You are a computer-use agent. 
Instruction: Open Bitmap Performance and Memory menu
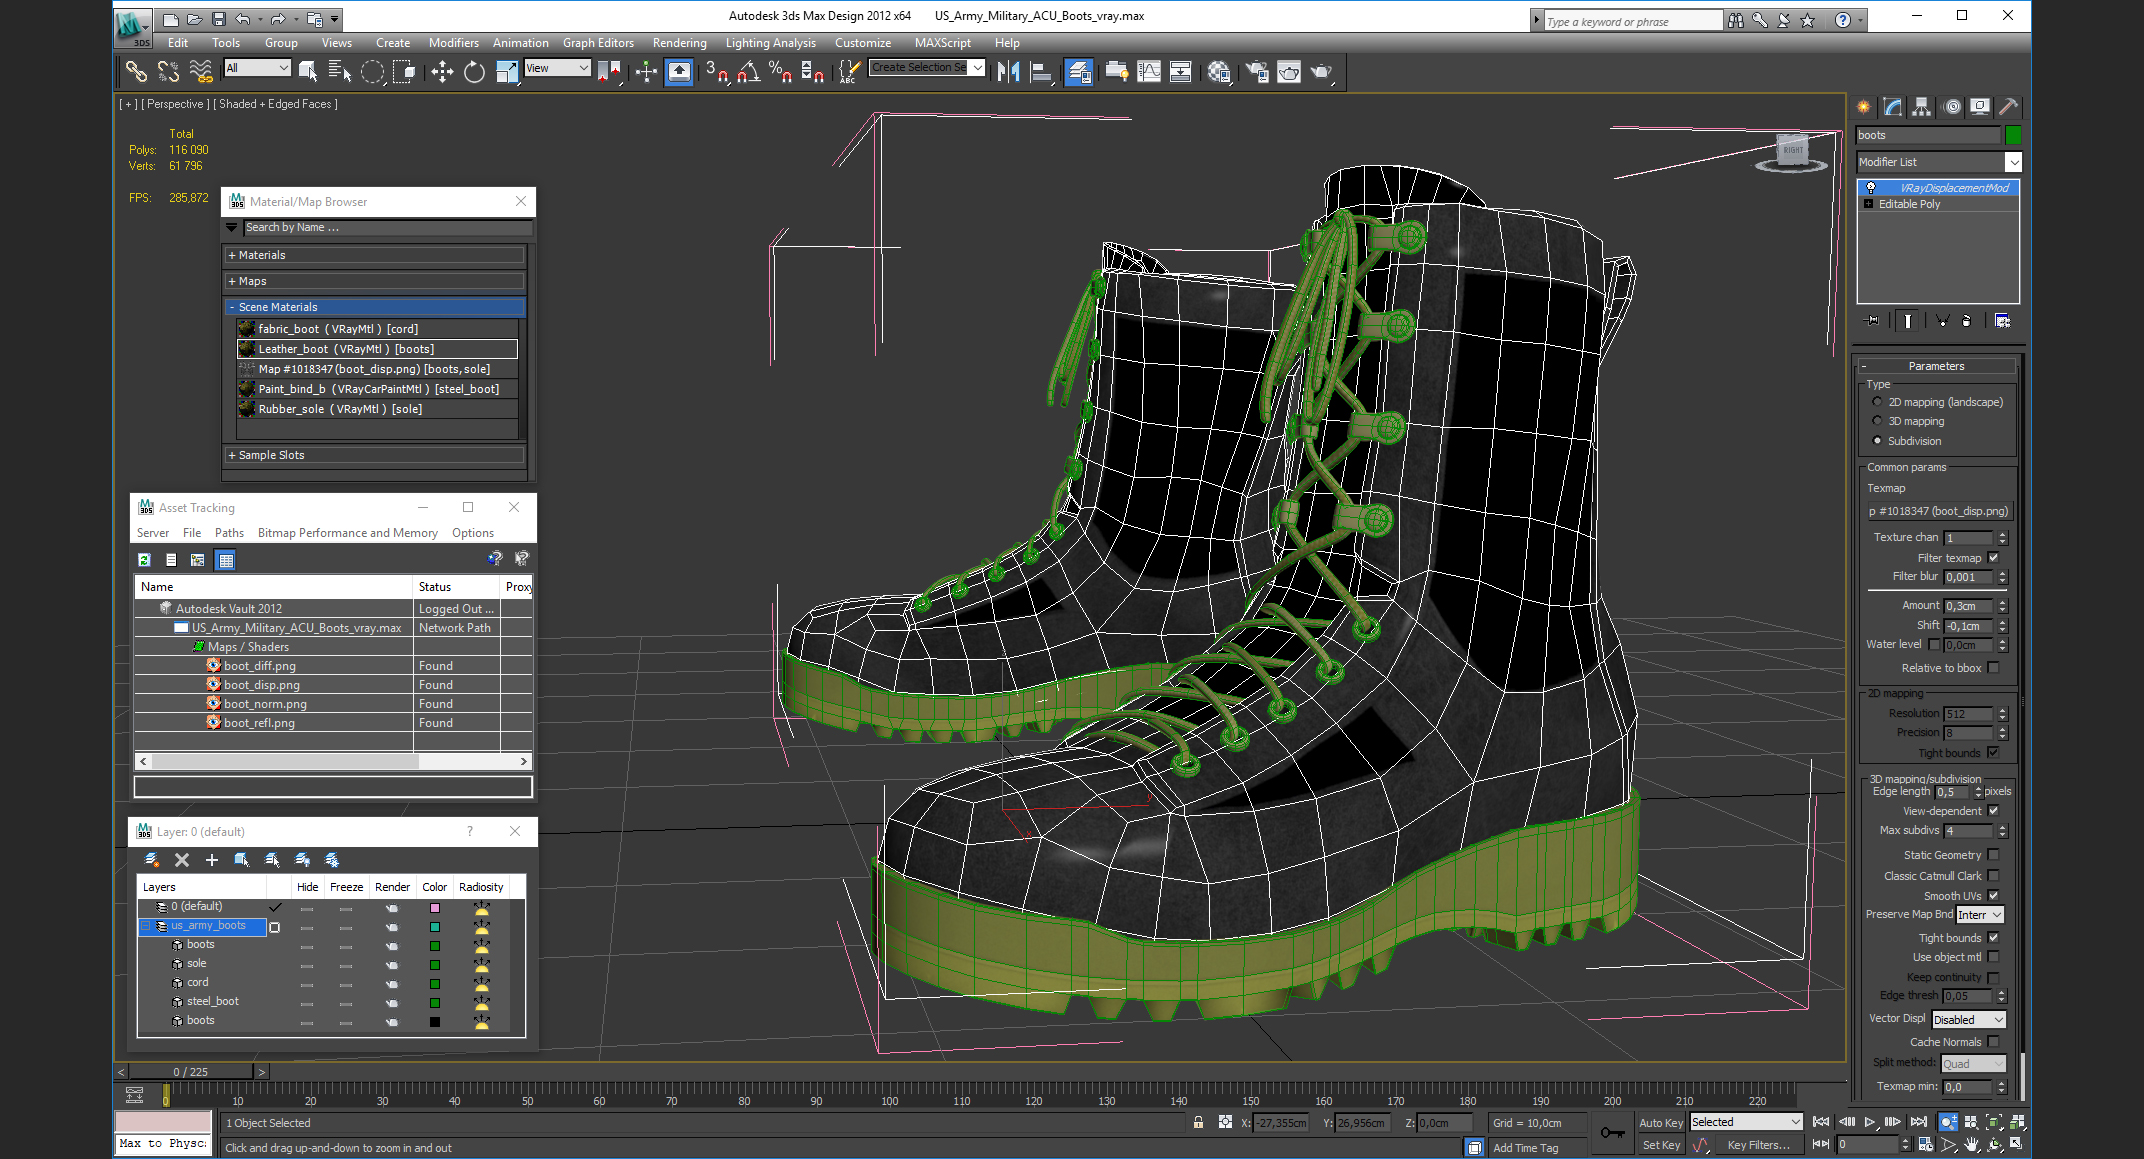coord(348,533)
